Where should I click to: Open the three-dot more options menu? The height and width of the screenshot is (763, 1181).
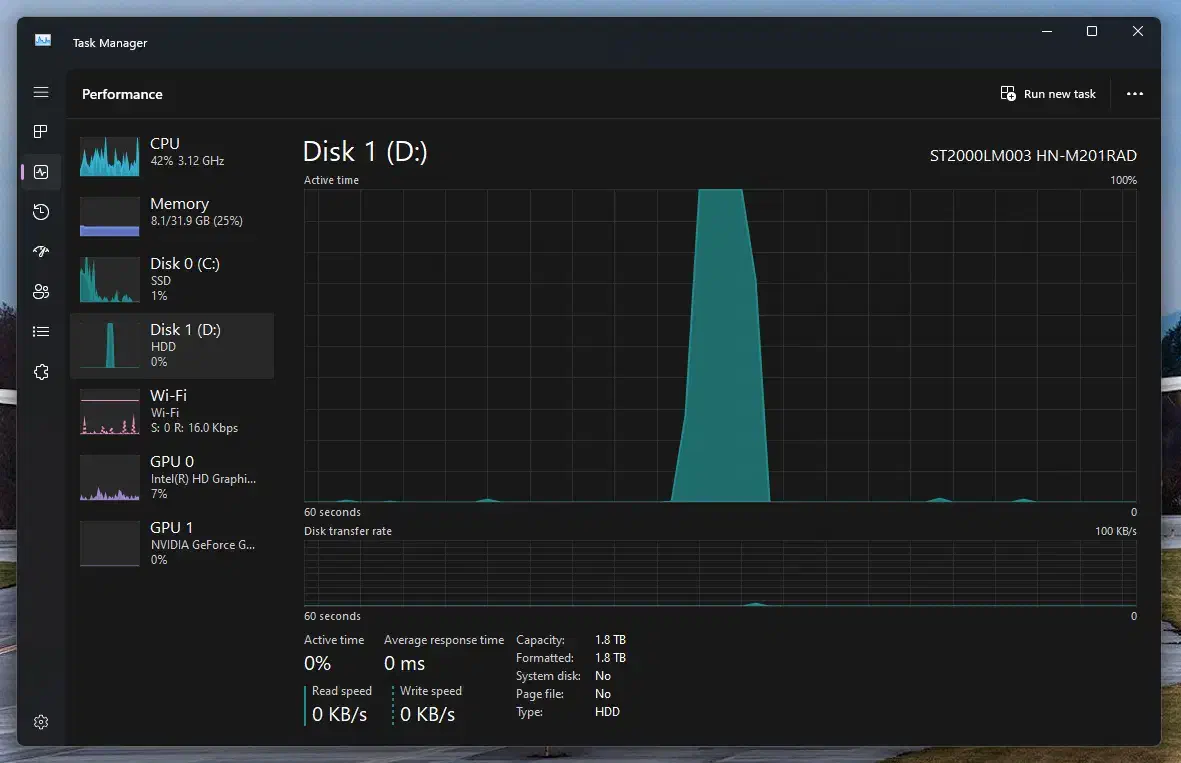[1134, 94]
